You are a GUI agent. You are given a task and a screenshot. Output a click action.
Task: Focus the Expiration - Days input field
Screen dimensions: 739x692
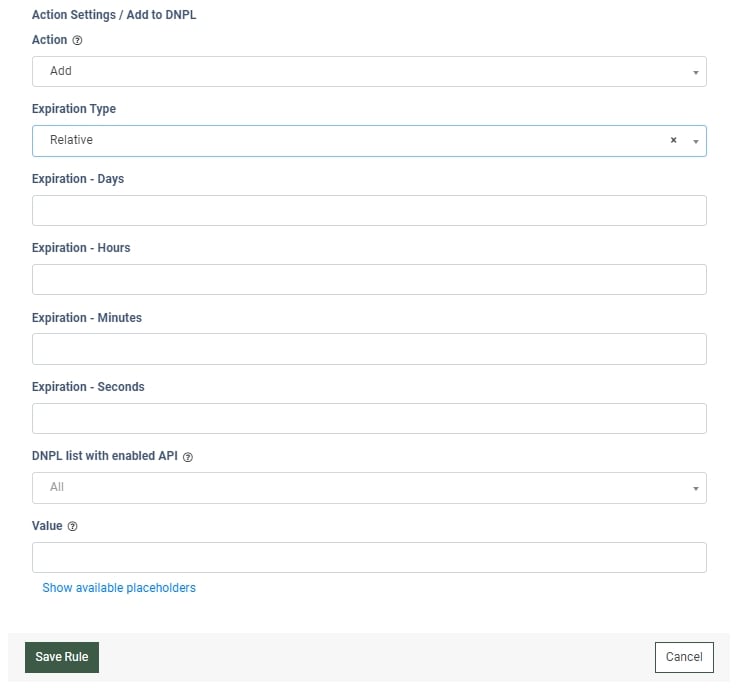point(369,210)
